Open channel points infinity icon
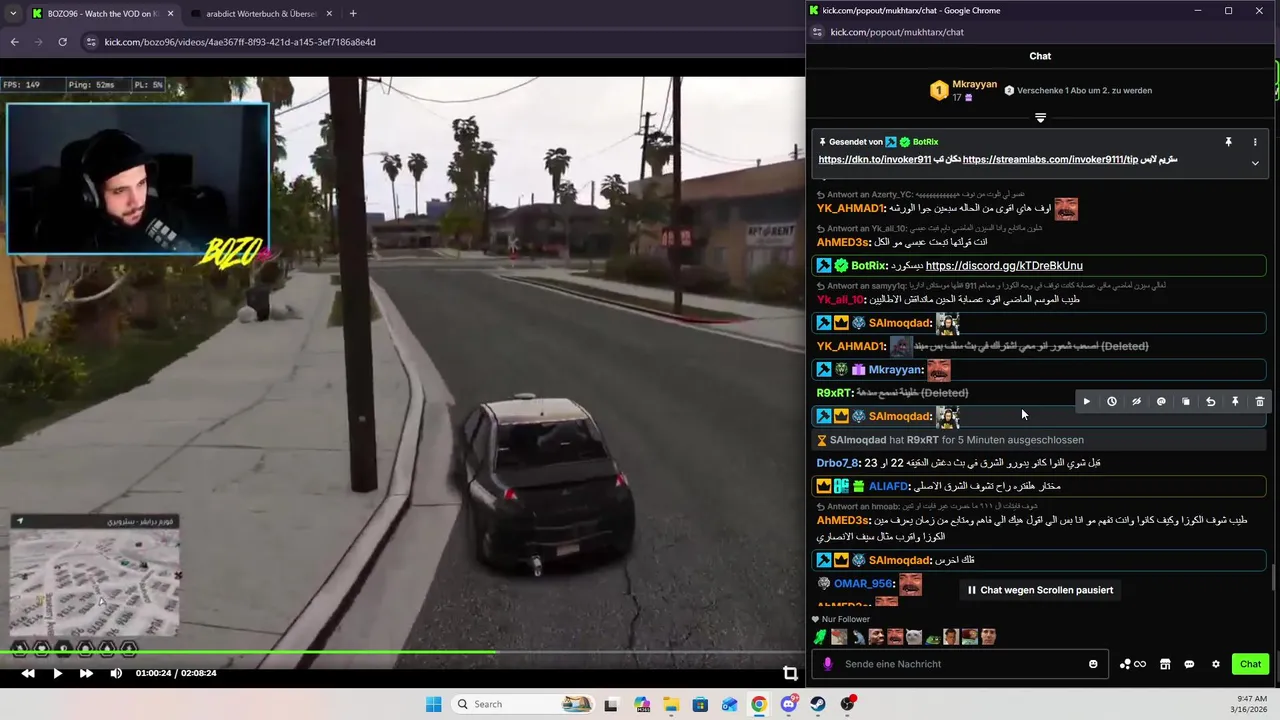This screenshot has width=1280, height=720. [x=1133, y=664]
